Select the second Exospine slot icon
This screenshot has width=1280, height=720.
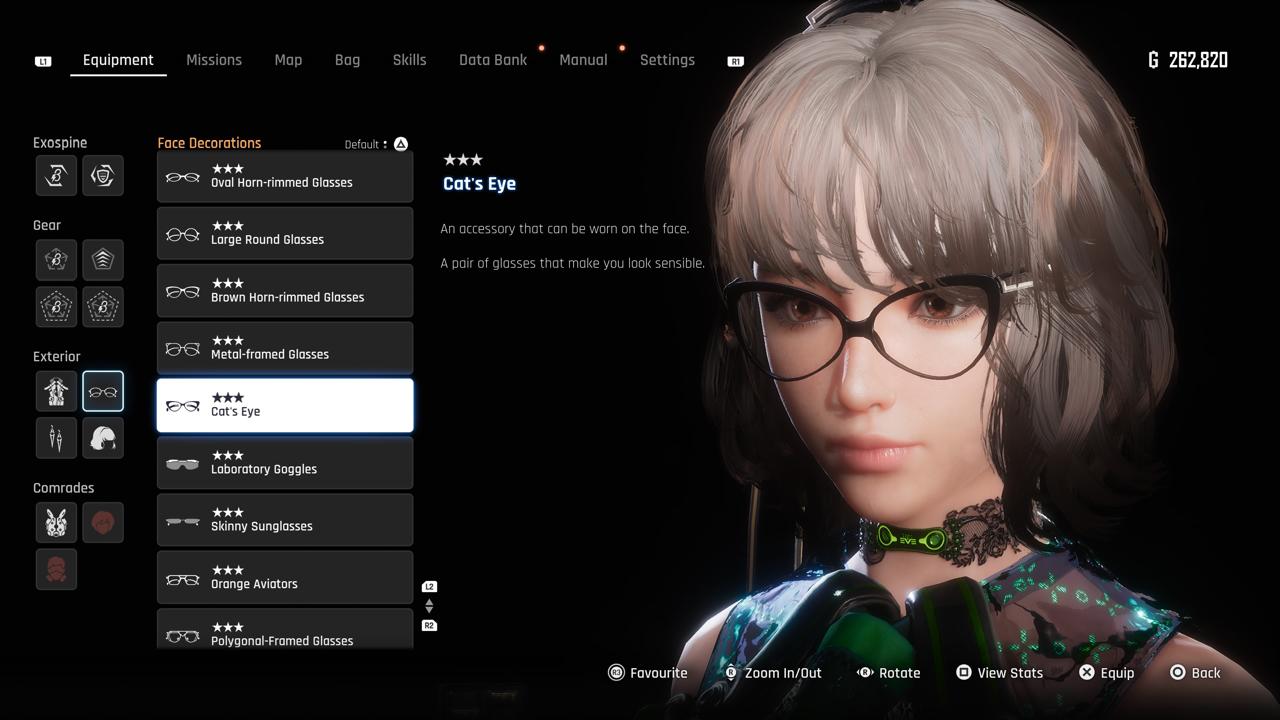(x=103, y=175)
